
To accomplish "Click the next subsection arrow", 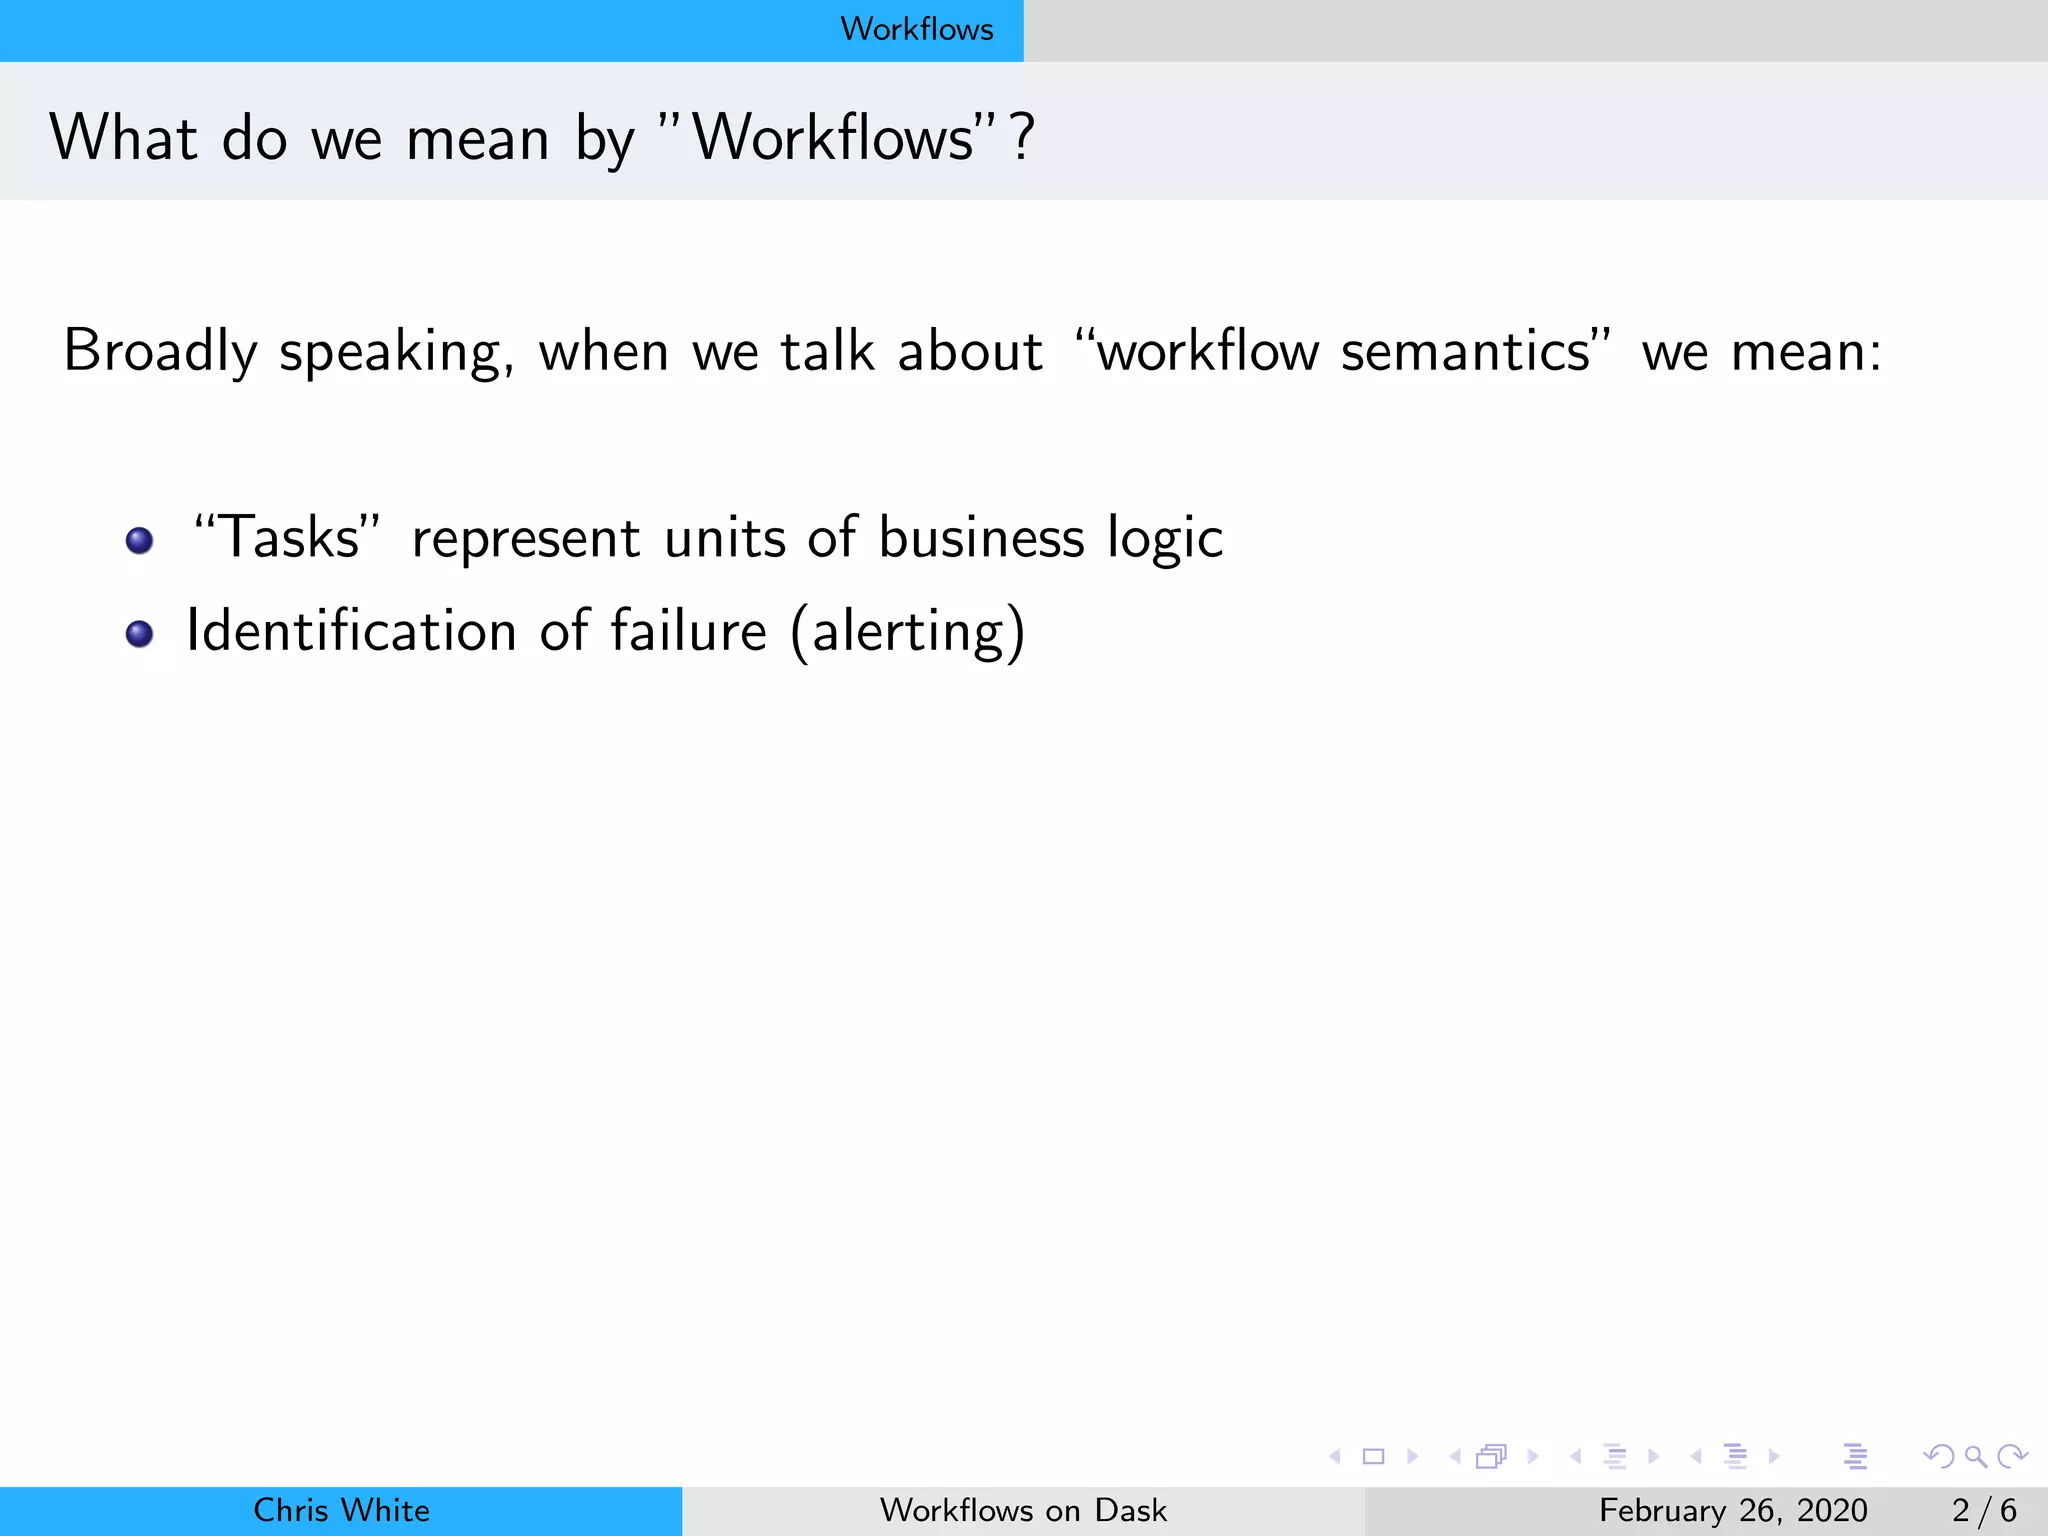I will (x=1653, y=1457).
